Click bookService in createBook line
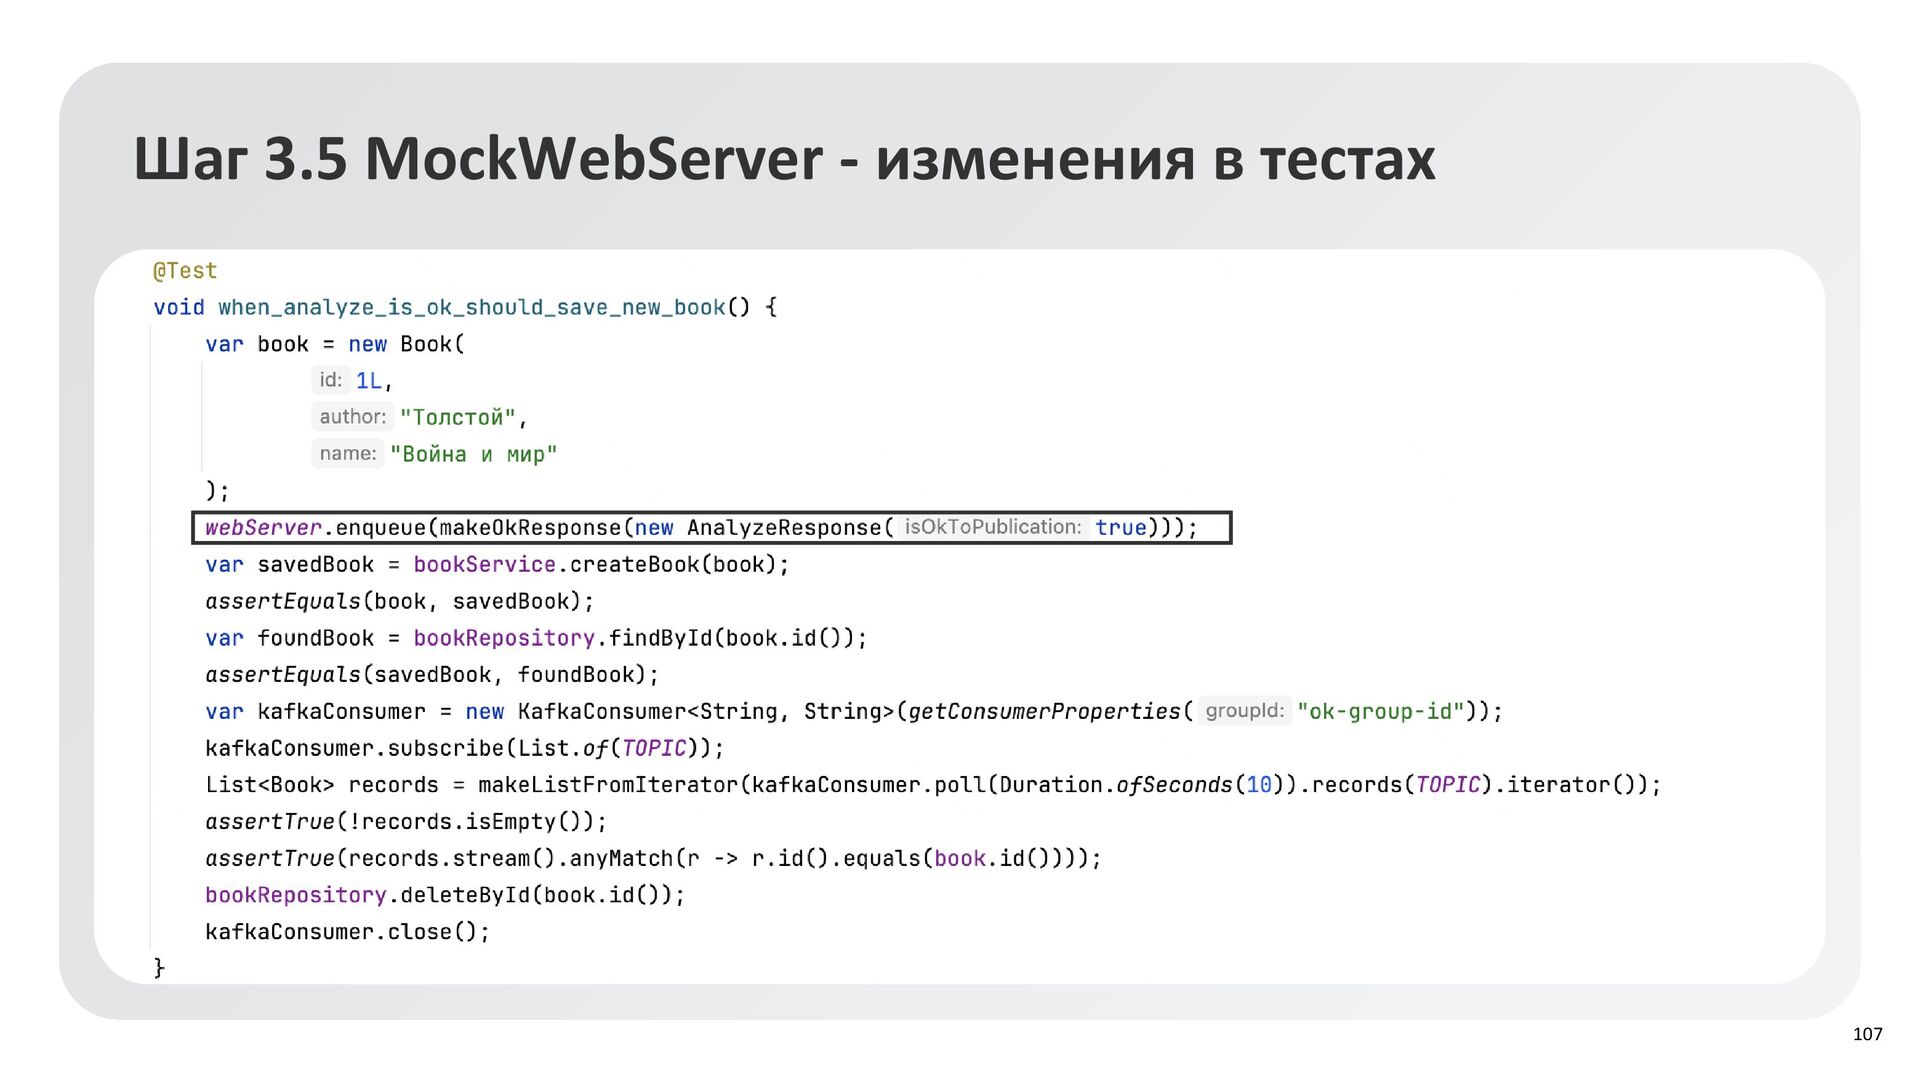The image size is (1920, 1082). (x=484, y=565)
